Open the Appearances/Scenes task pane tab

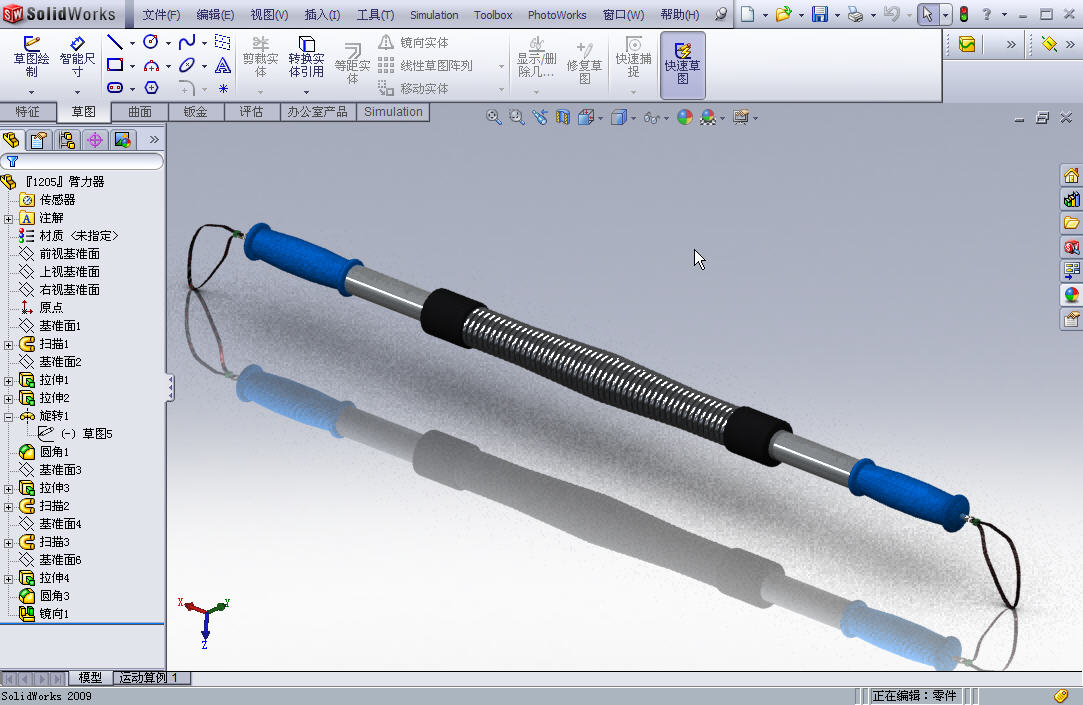coord(1071,295)
